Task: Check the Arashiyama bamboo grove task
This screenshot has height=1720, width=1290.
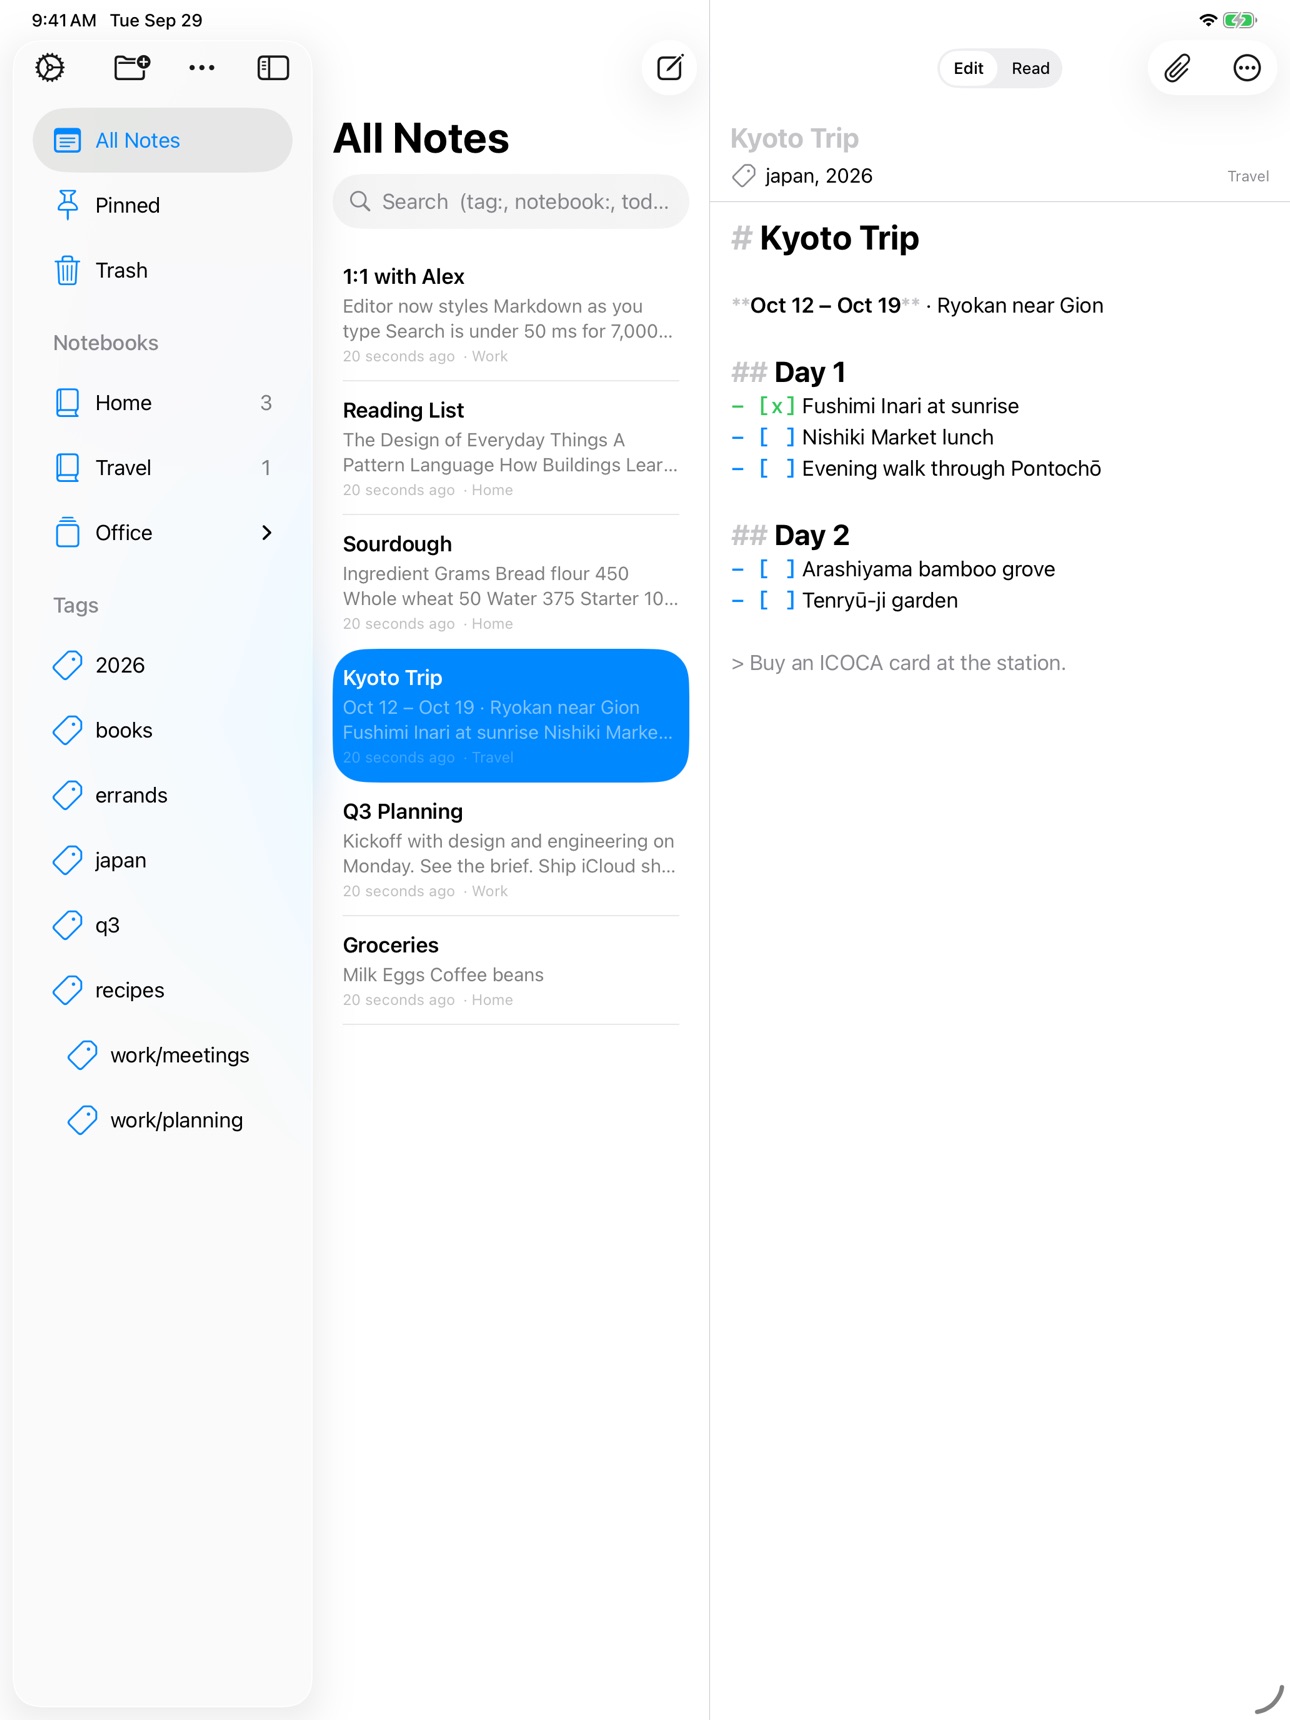Action: click(777, 569)
